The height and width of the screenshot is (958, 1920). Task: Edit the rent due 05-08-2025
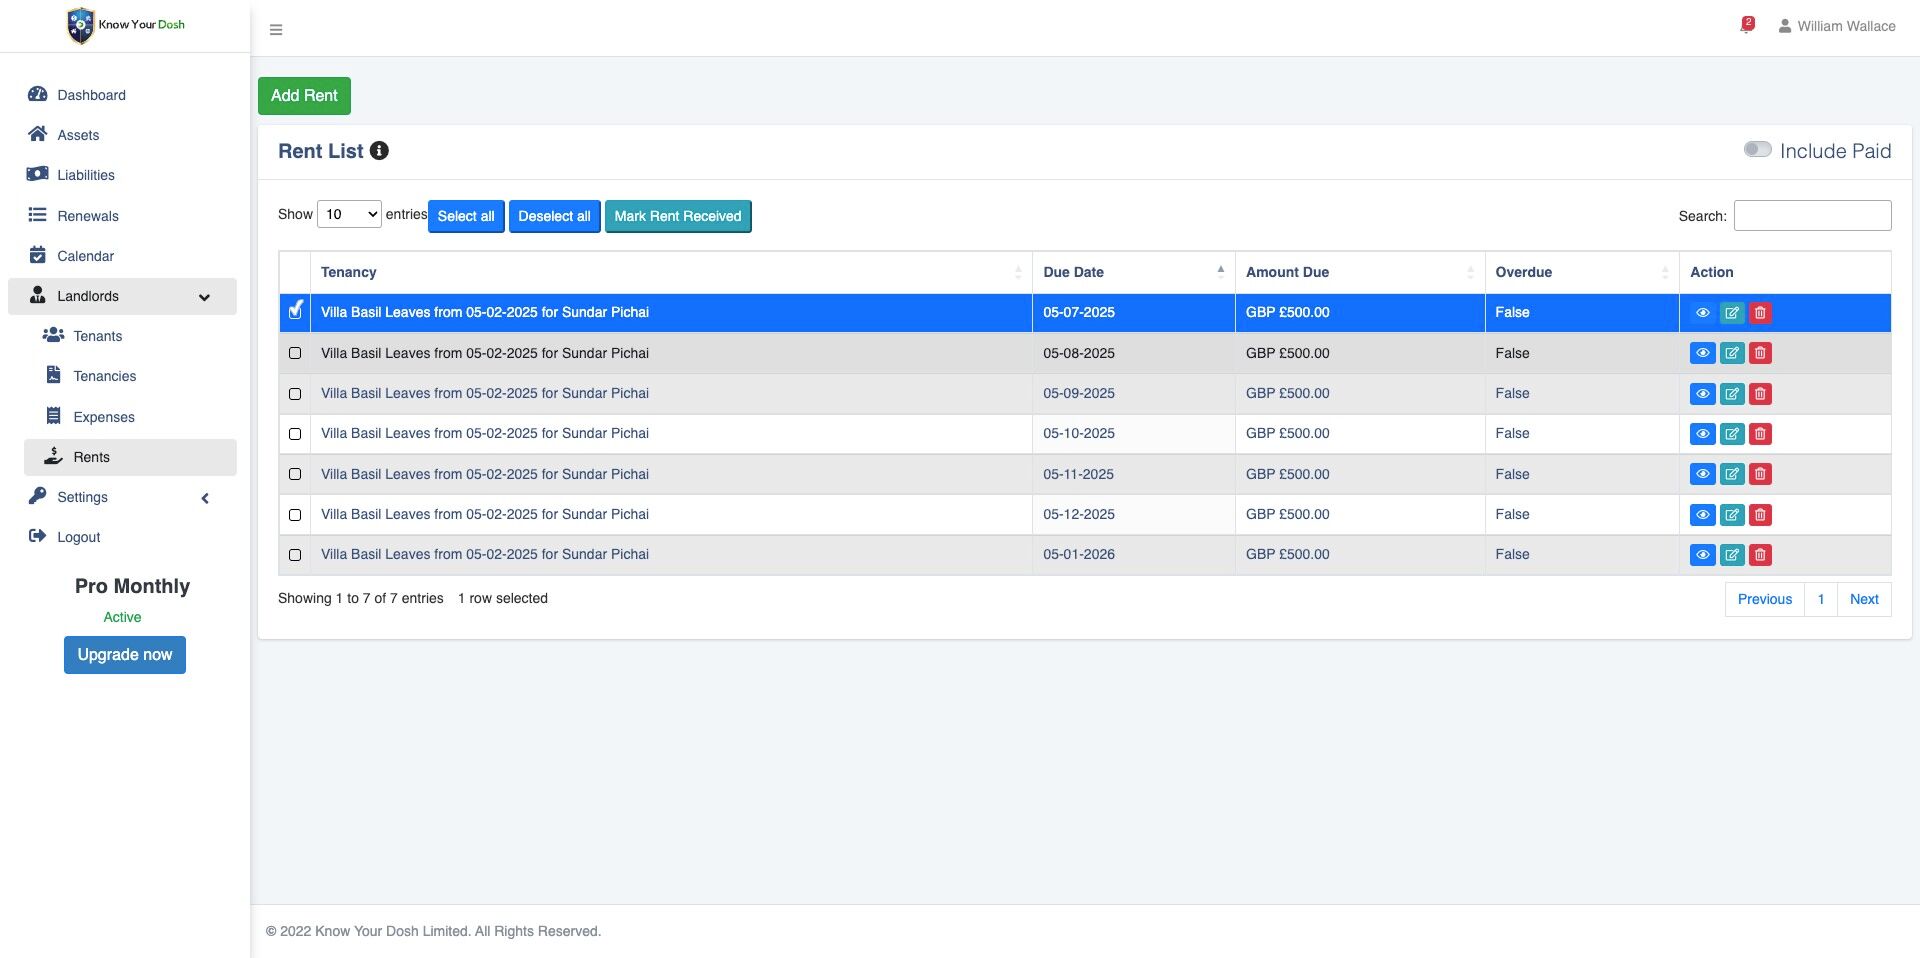[x=1732, y=353]
